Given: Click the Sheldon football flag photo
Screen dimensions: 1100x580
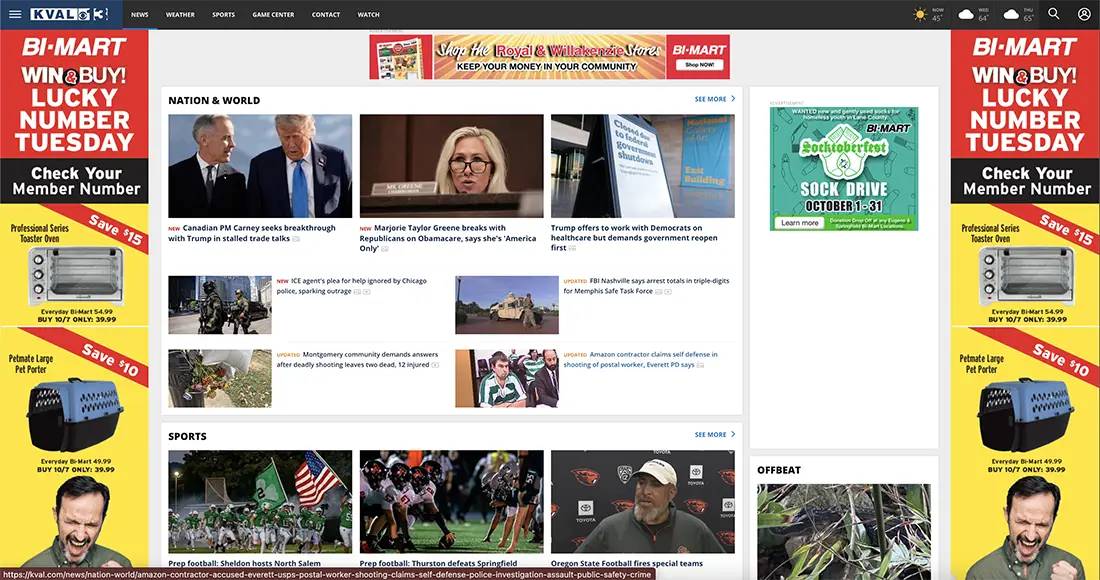Looking at the screenshot, I should (260, 501).
